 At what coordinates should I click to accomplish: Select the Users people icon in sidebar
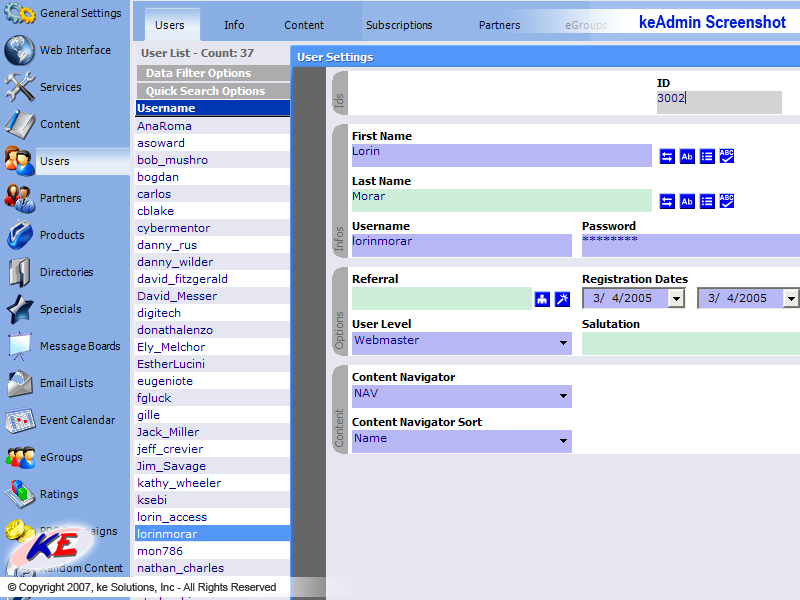tap(19, 161)
